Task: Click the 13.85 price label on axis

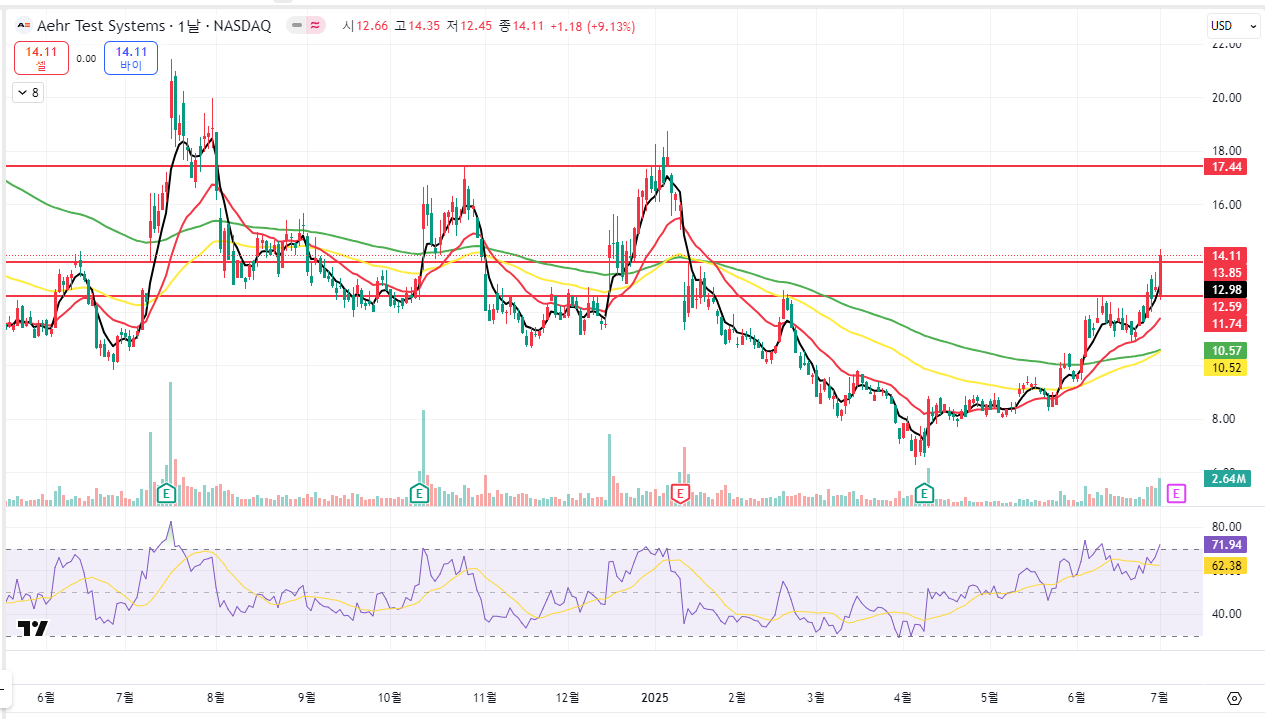Action: click(x=1227, y=272)
